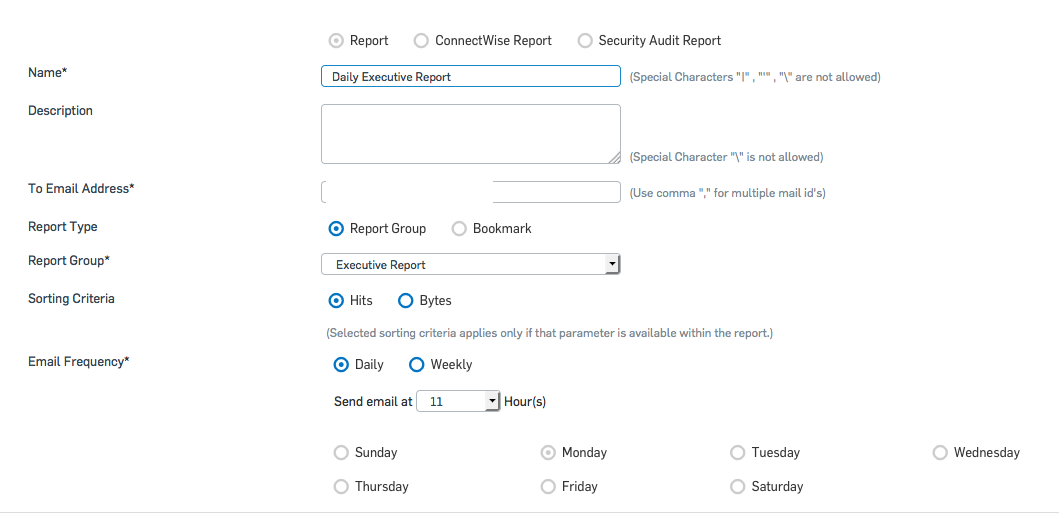Open the Send email at hour dropdown

click(x=458, y=401)
